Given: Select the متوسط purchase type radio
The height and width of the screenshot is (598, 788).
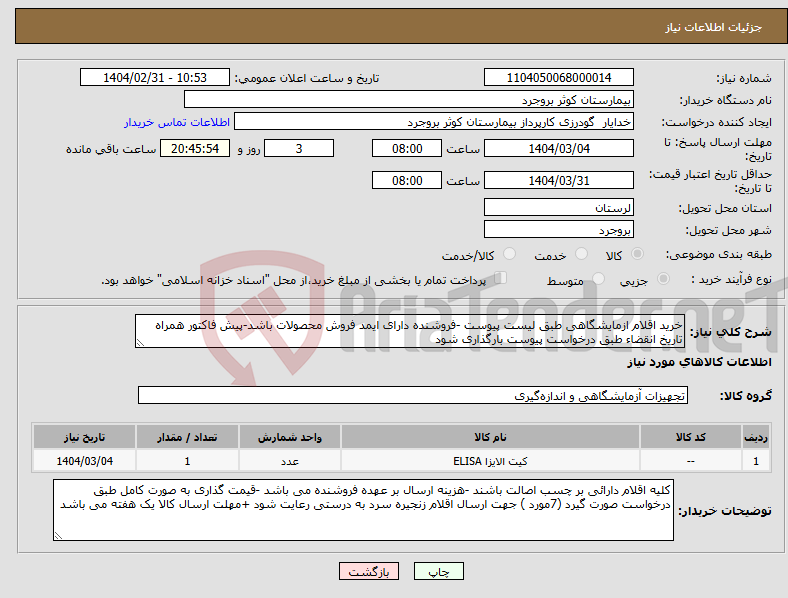Looking at the screenshot, I should (598, 279).
